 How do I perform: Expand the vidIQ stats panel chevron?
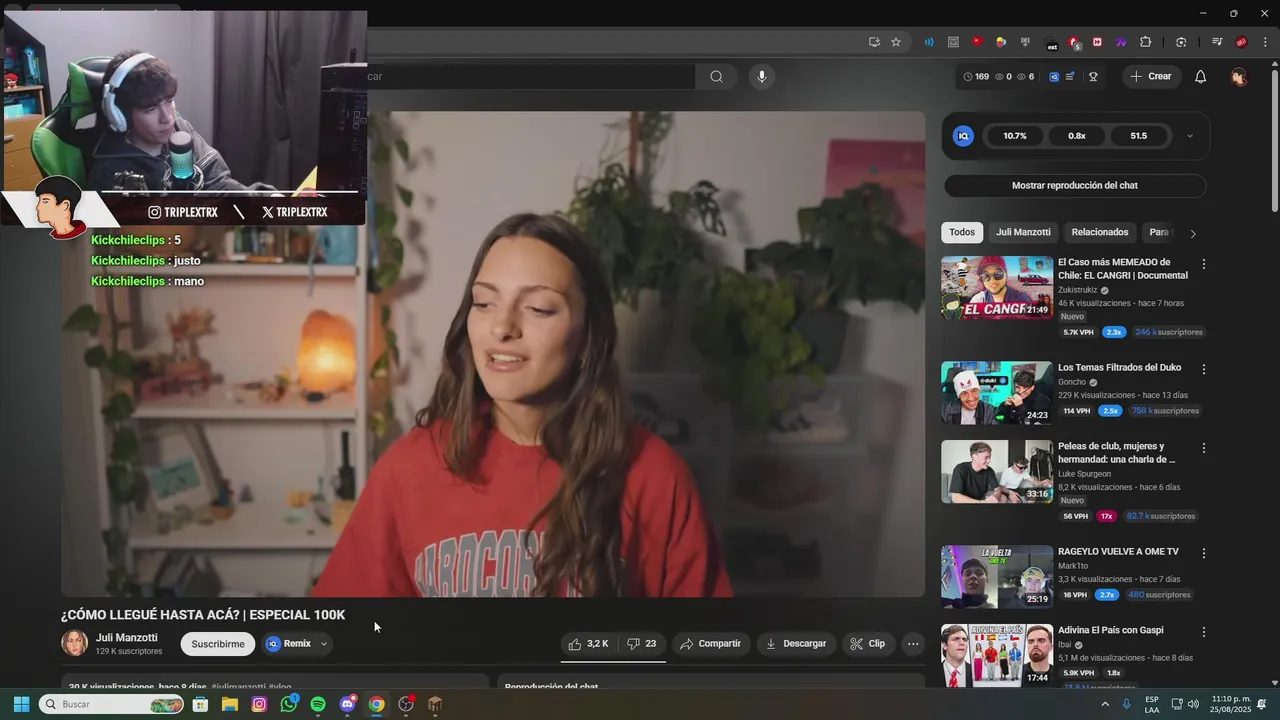(1190, 136)
